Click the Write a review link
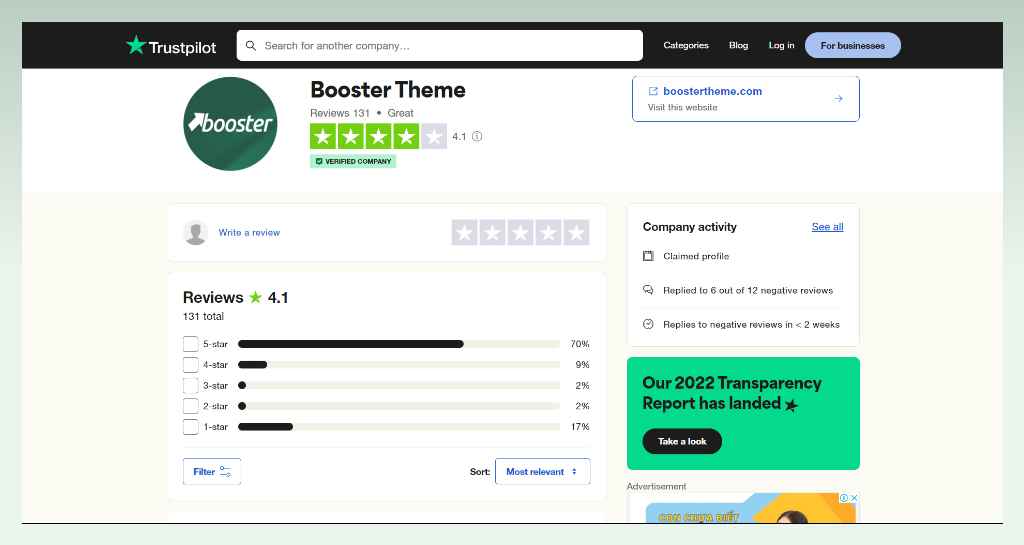Image resolution: width=1024 pixels, height=545 pixels. 249,232
